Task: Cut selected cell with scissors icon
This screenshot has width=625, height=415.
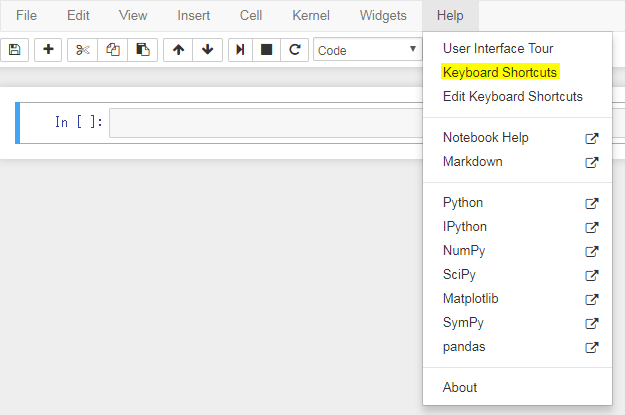Action: [x=83, y=50]
